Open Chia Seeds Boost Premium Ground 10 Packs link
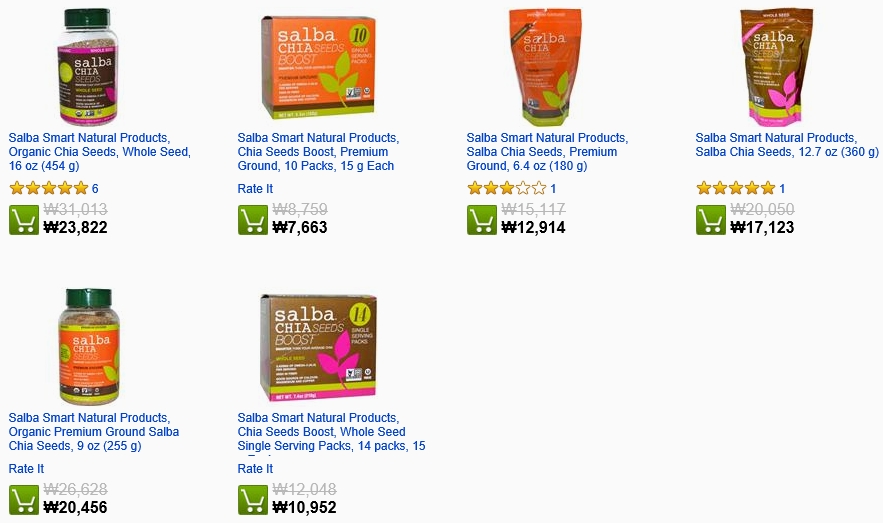The height and width of the screenshot is (523, 883). 318,151
